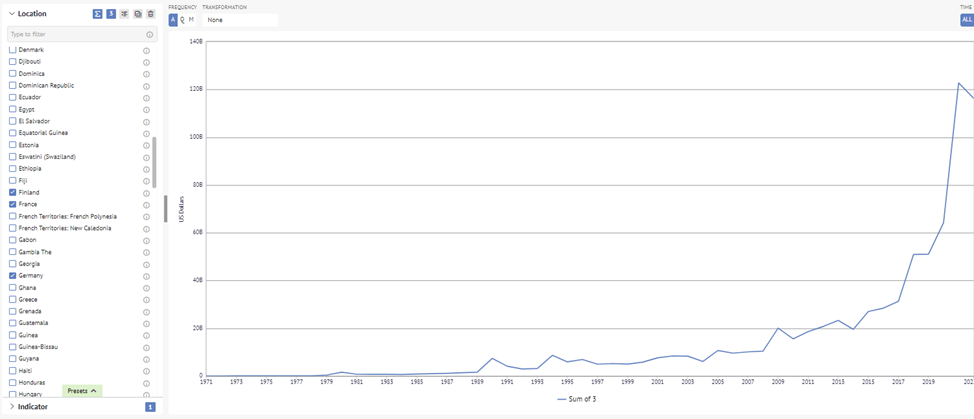
Task: Select Monthly frequency M
Action: pyautogui.click(x=191, y=20)
